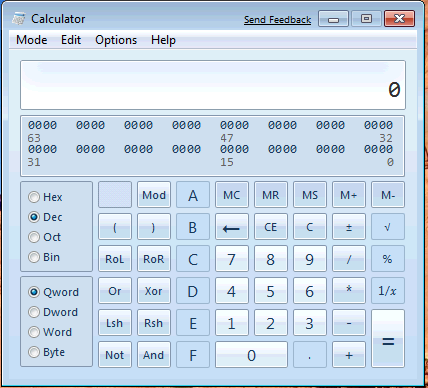The image size is (428, 388).
Task: Click the reciprocal 1/x key
Action: (x=388, y=291)
